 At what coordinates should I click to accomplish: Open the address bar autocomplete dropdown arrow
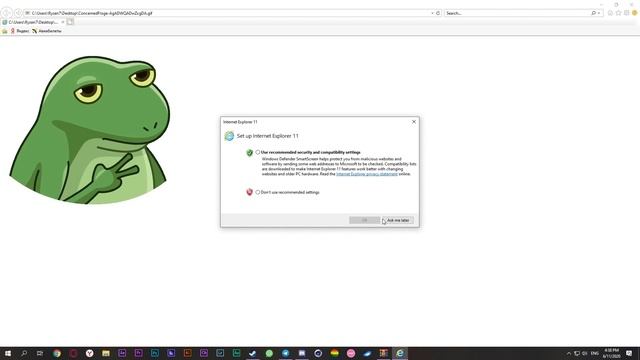point(432,13)
